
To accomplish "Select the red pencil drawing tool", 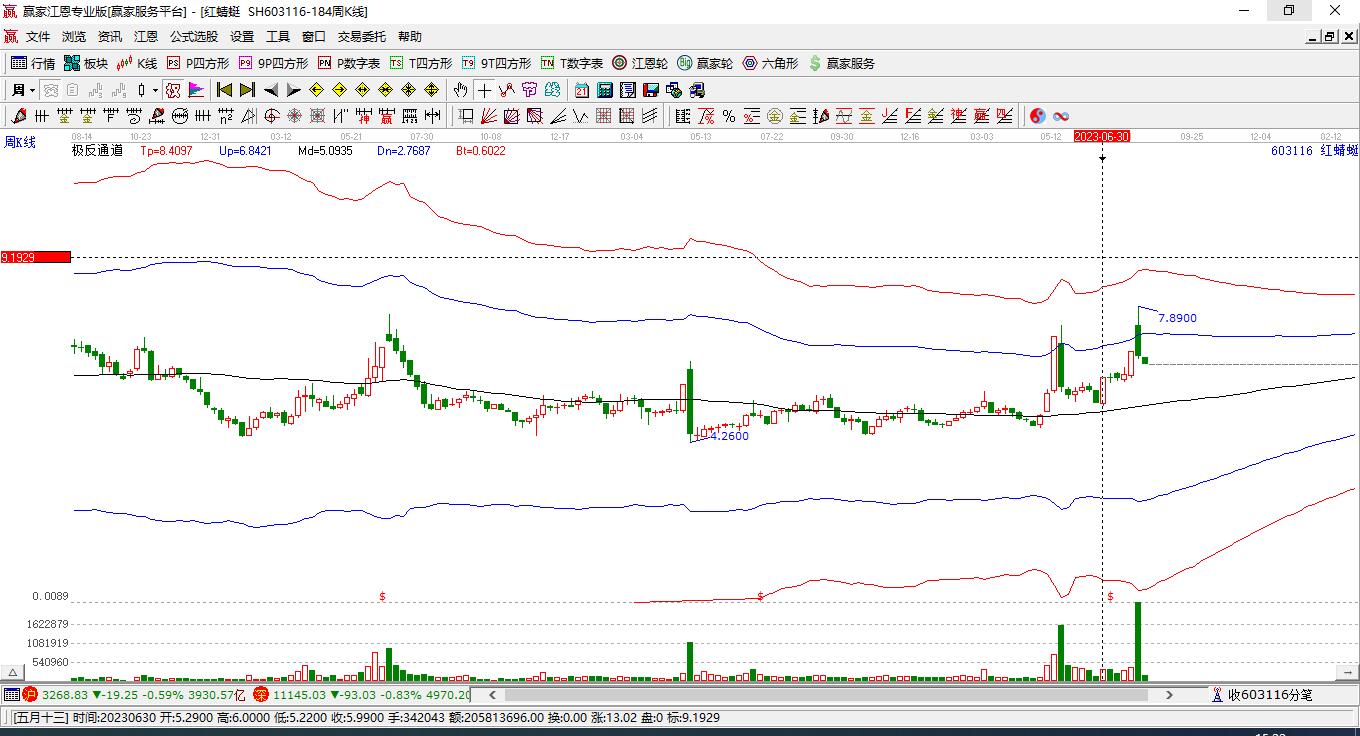I will [19, 116].
